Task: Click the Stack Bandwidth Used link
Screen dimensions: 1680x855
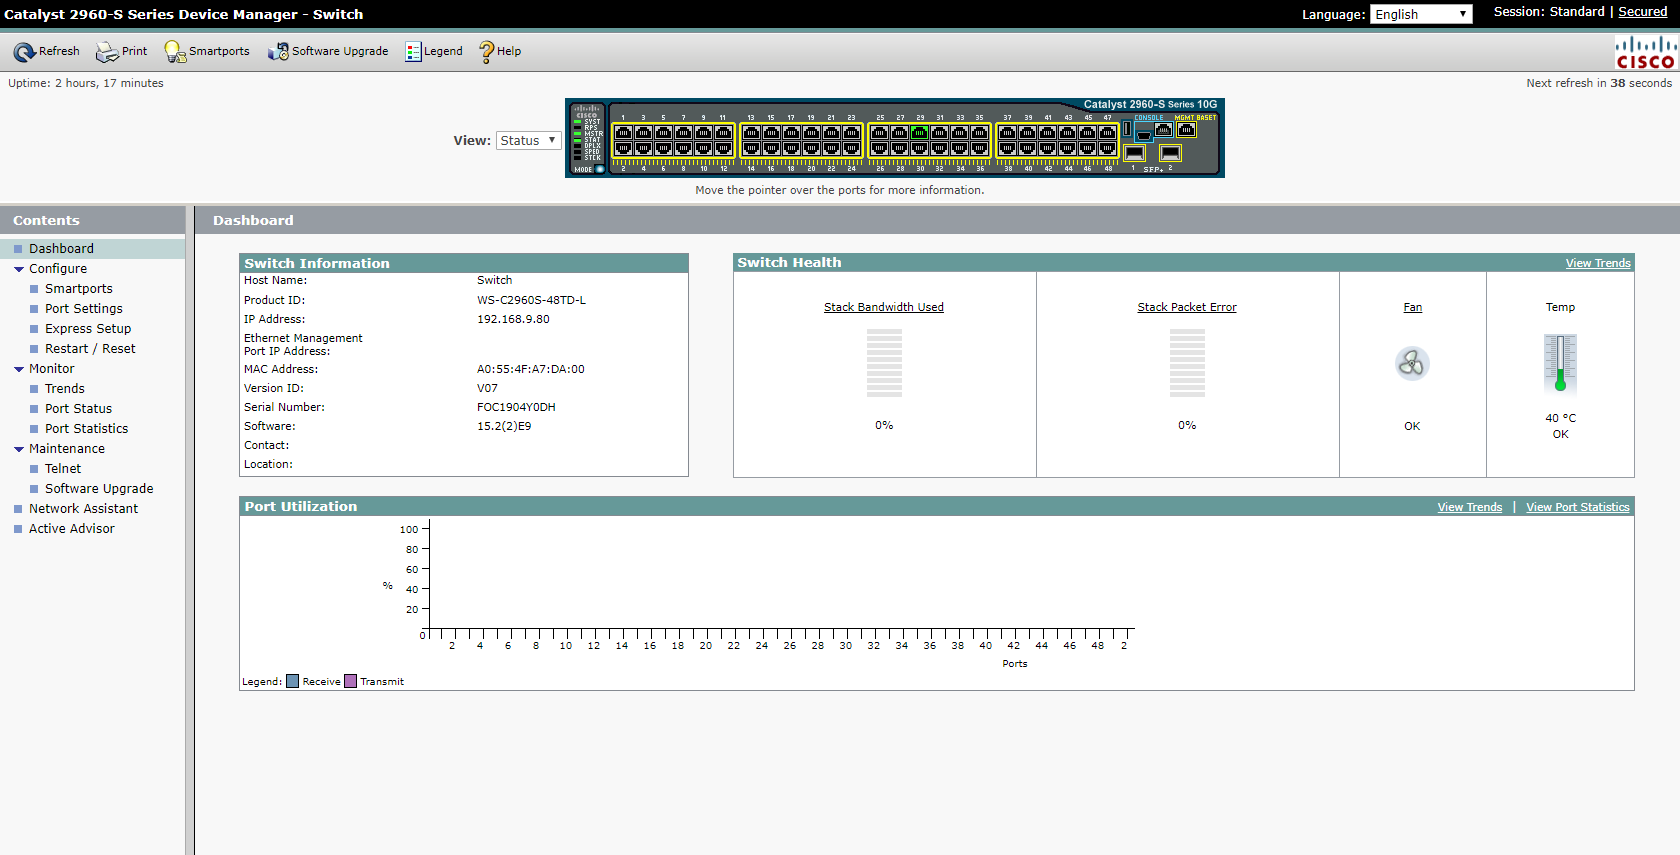Action: pyautogui.click(x=883, y=307)
